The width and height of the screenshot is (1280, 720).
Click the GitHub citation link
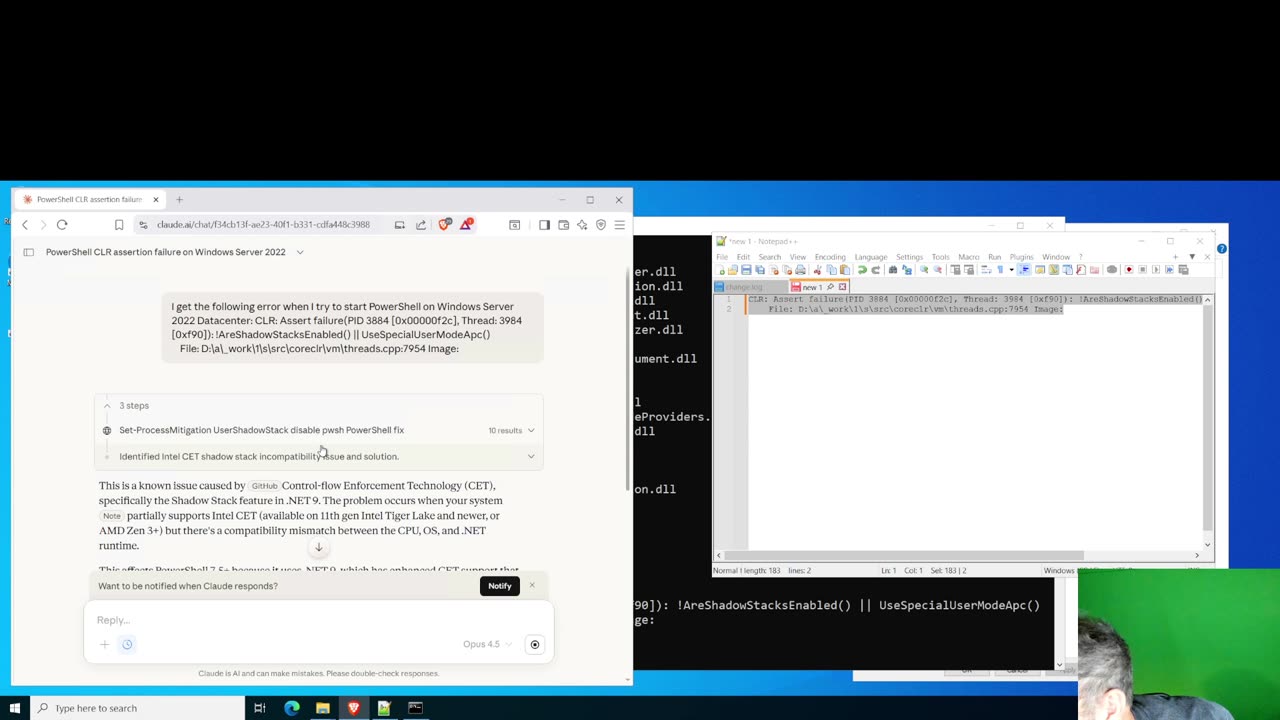point(265,486)
